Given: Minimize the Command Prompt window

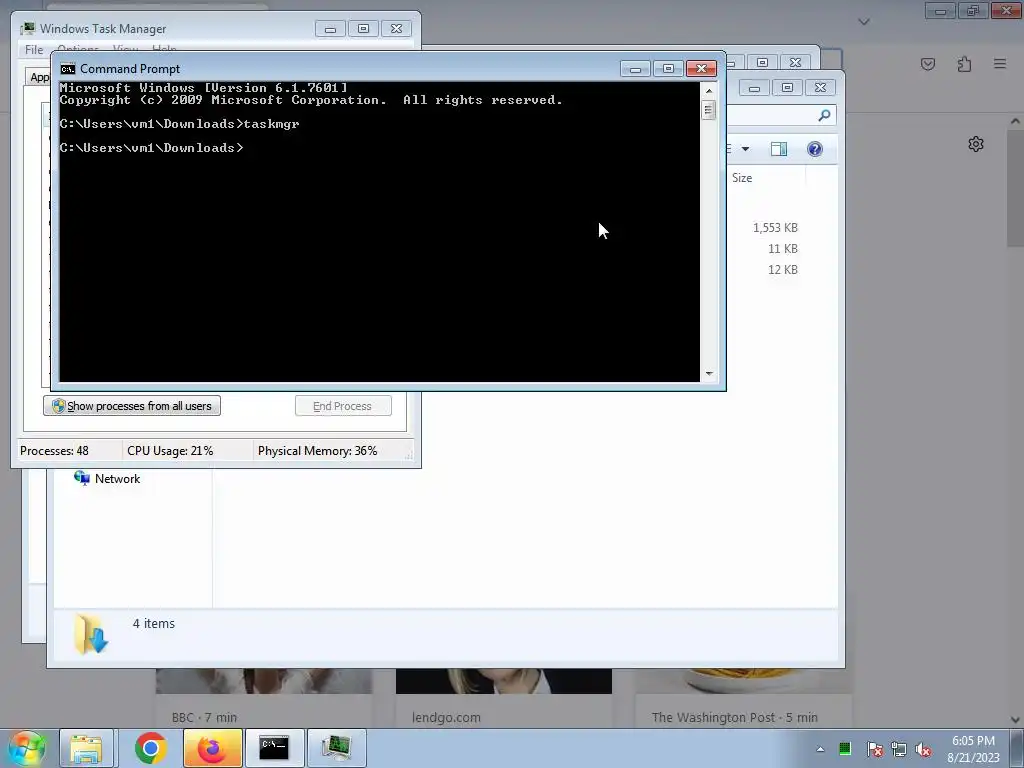Looking at the screenshot, I should tap(635, 69).
